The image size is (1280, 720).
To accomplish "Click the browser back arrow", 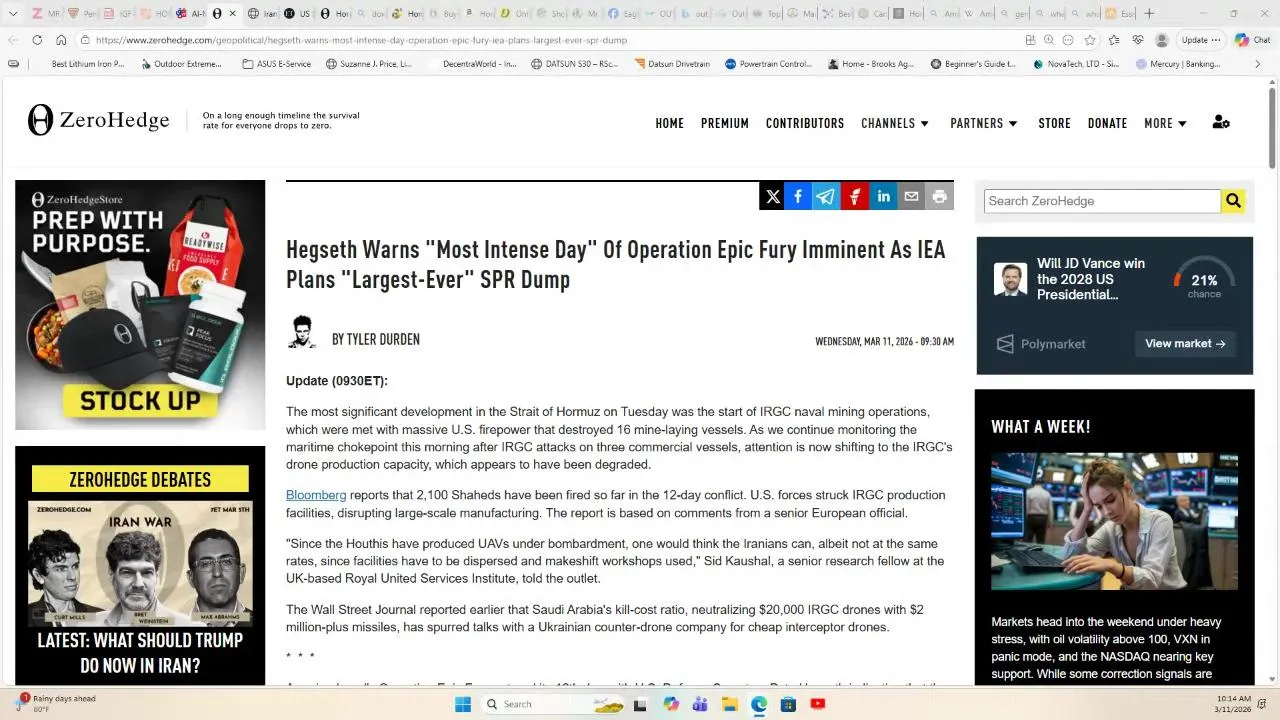I will (x=13, y=40).
